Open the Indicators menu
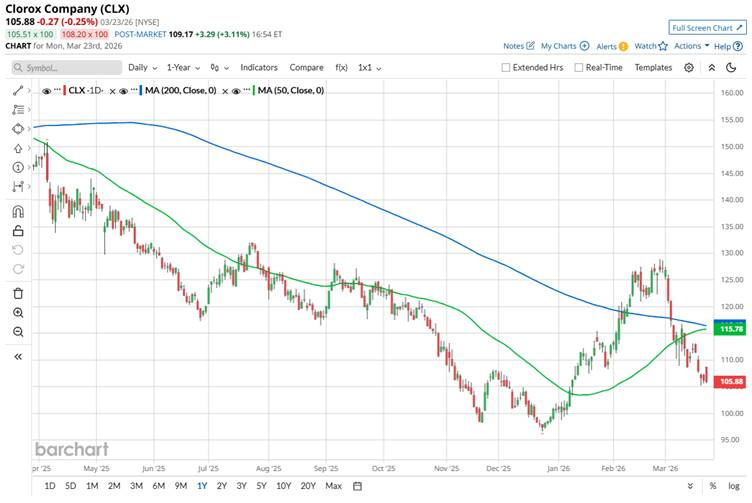 click(258, 67)
